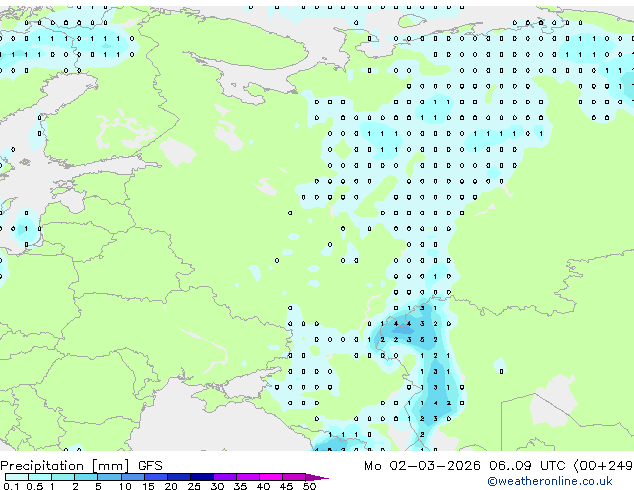Select the 40–45 mm magenta legend swatch
Viewport: 634px width, 490px height.
point(271,477)
